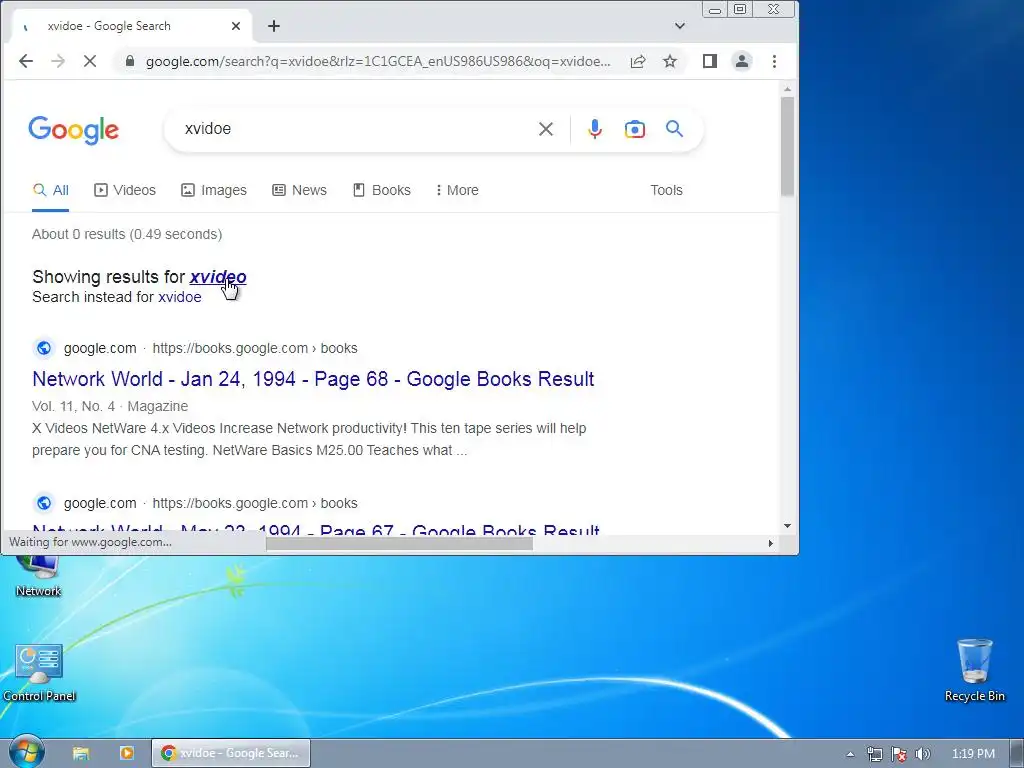The image size is (1024, 768).
Task: Click 'Search instead for xvidoe' link
Action: tap(180, 297)
